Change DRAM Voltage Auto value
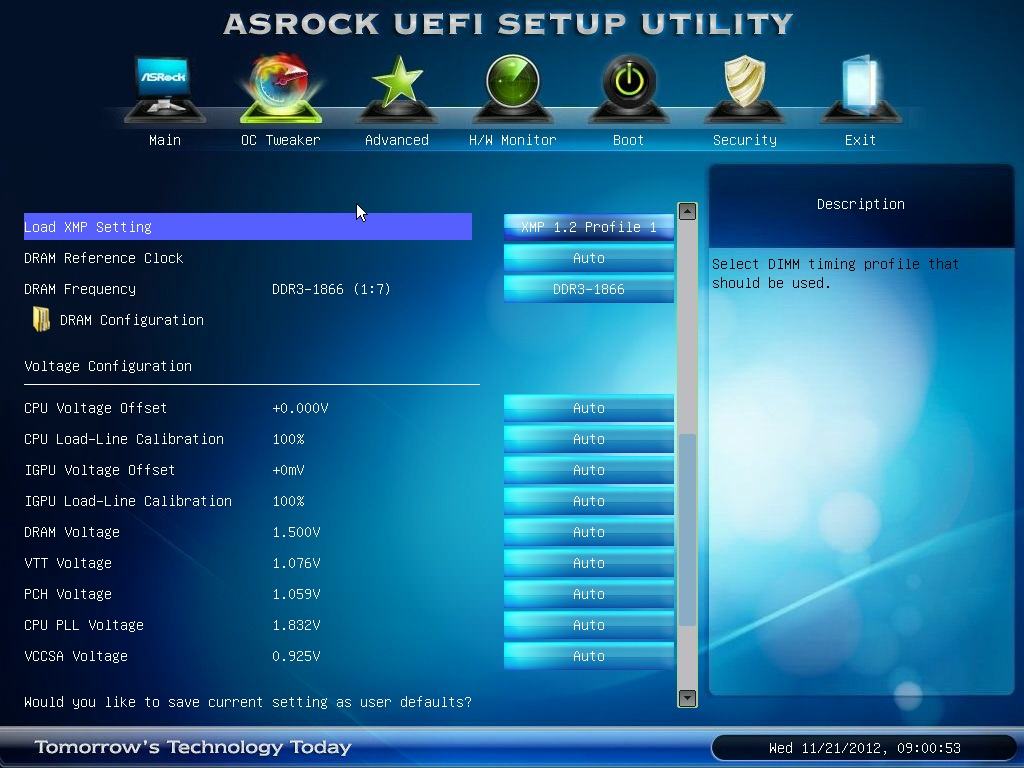Viewport: 1024px width, 768px height. click(x=589, y=532)
